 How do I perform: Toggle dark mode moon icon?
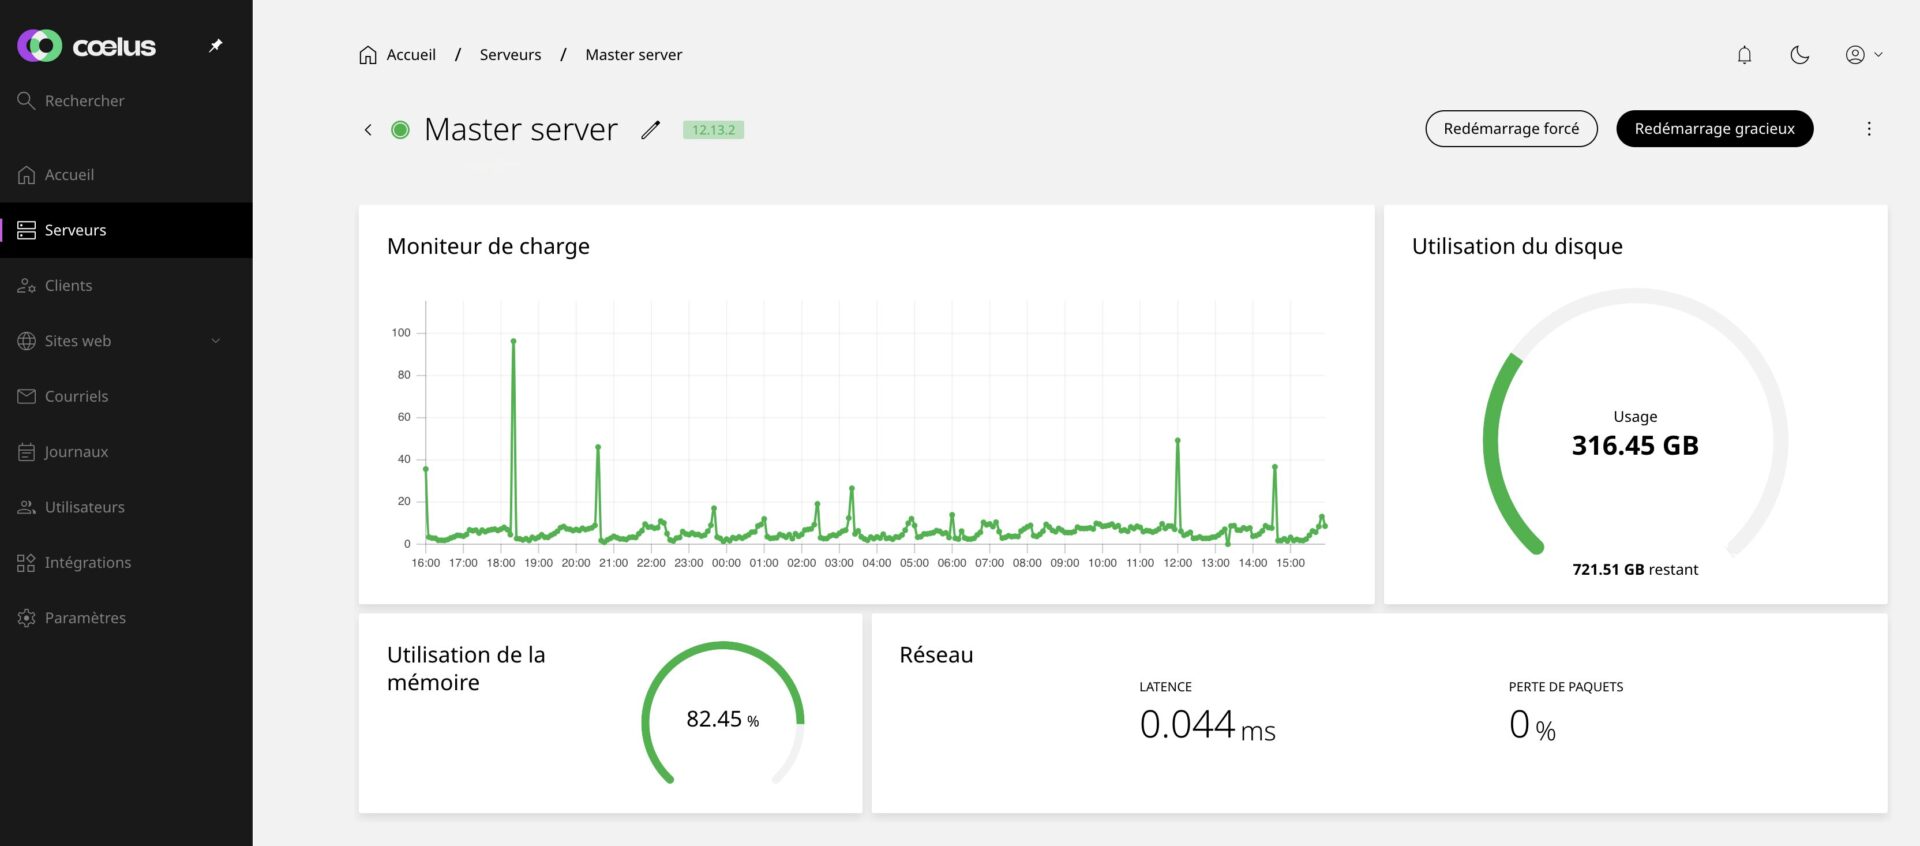pos(1799,55)
